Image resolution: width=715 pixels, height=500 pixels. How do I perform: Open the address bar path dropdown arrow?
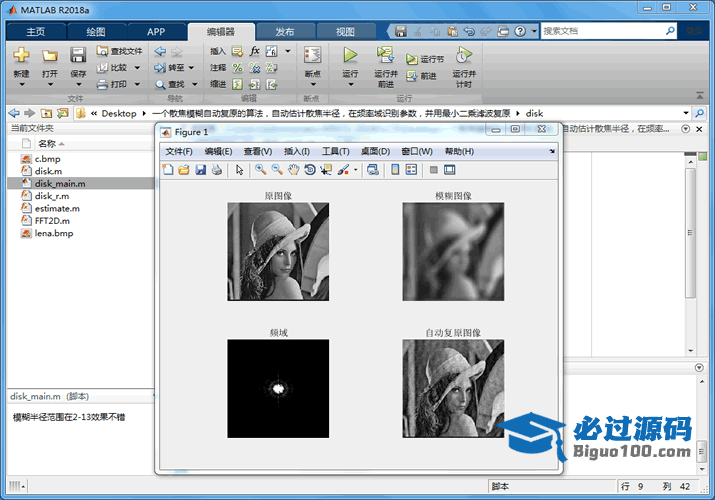coord(685,113)
